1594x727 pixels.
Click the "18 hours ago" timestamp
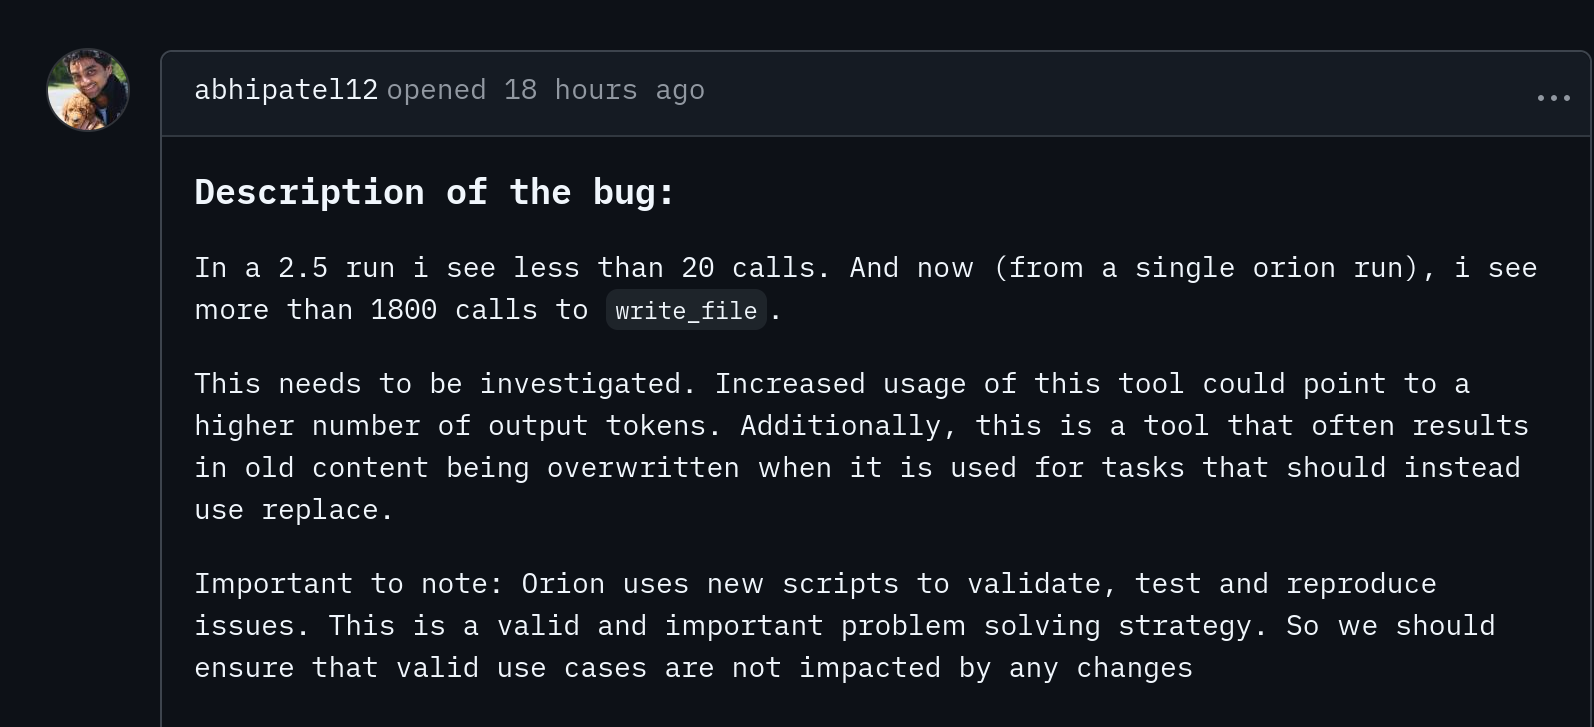[x=604, y=90]
